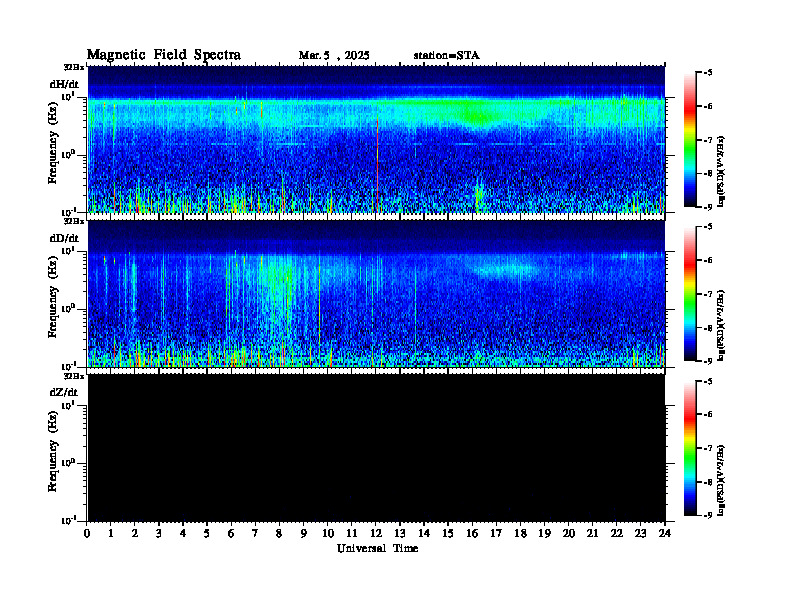The height and width of the screenshot is (612, 792).
Task: Click the -9 value on dH/dt color bar
Action: [709, 207]
